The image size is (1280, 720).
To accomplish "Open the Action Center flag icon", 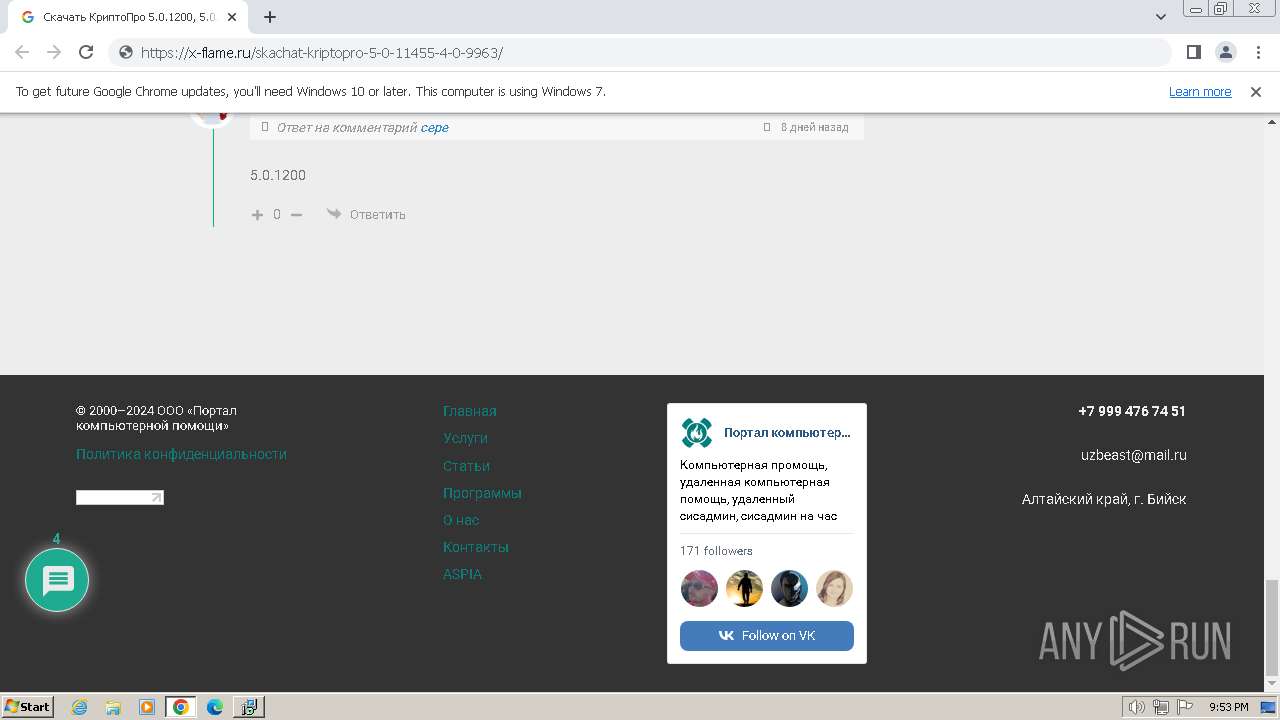I will pos(1184,707).
